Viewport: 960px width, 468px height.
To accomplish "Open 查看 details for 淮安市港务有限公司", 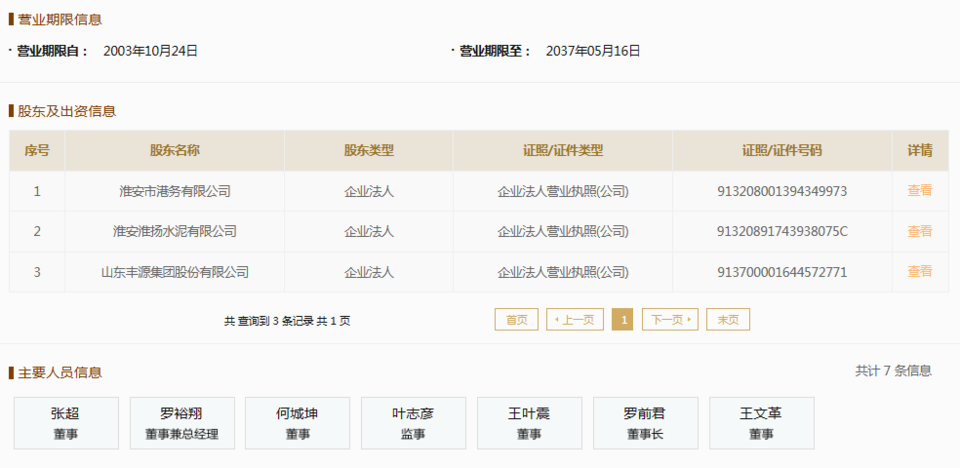I will point(919,190).
